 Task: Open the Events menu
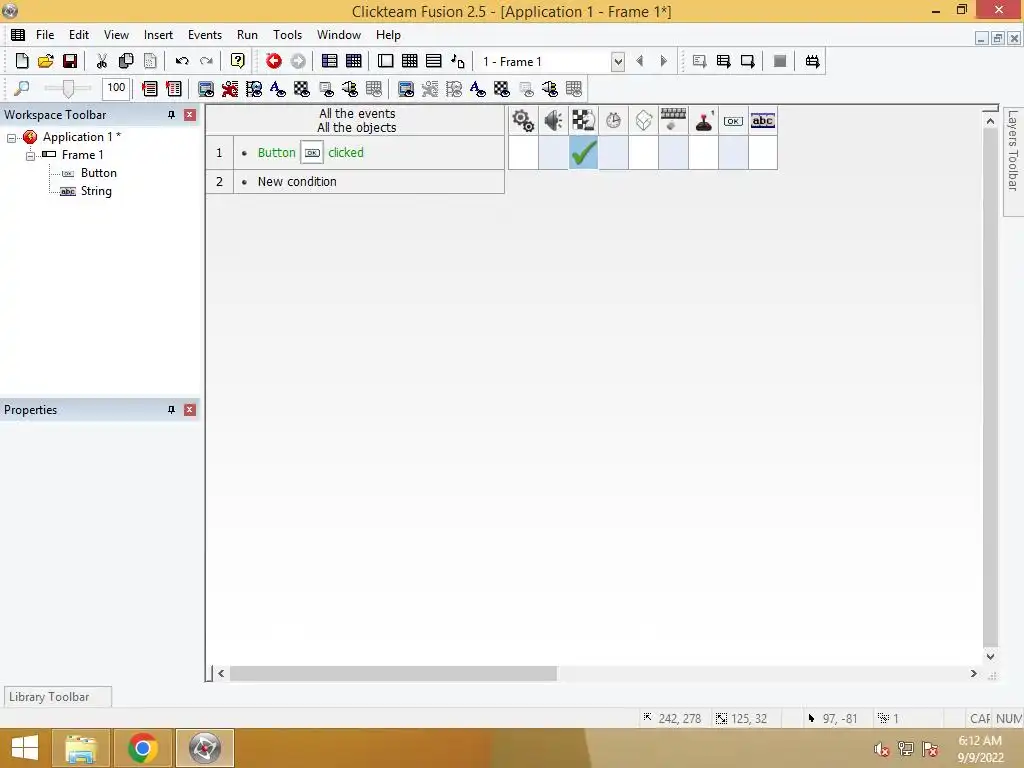click(204, 35)
